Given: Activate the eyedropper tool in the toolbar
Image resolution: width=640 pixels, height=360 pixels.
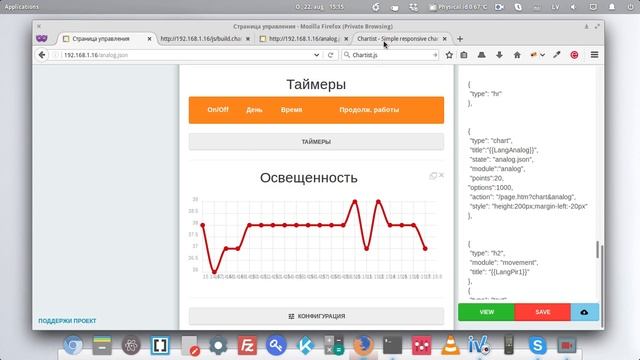Looking at the screenshot, I should click(x=557, y=55).
